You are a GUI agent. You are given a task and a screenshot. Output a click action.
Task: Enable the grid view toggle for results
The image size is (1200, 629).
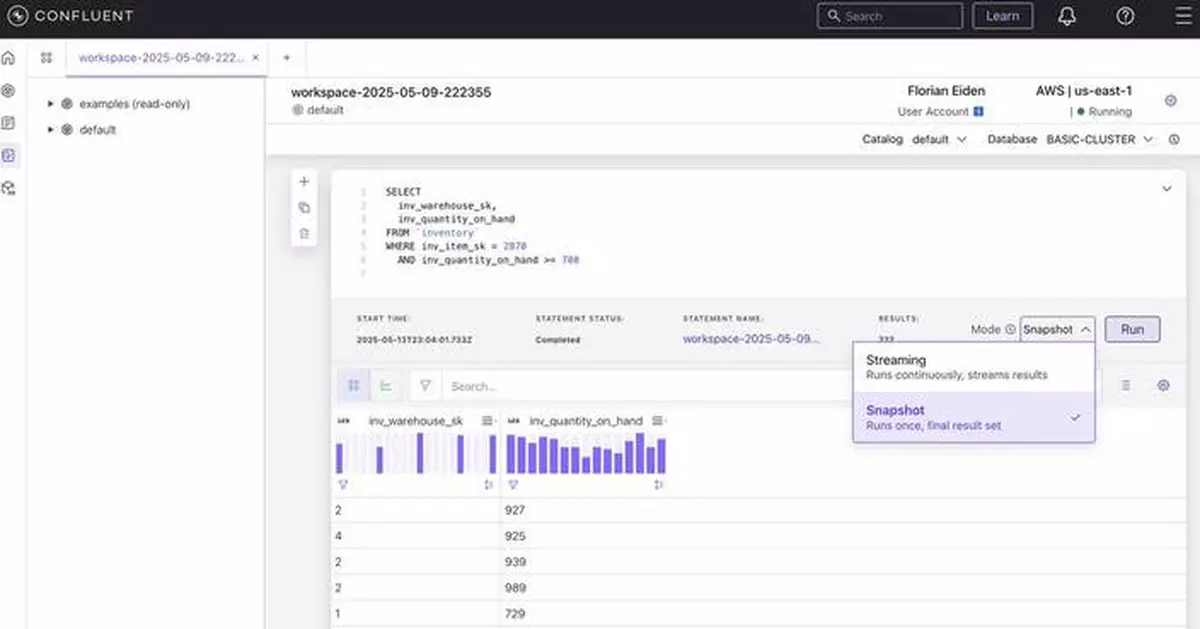click(x=355, y=385)
